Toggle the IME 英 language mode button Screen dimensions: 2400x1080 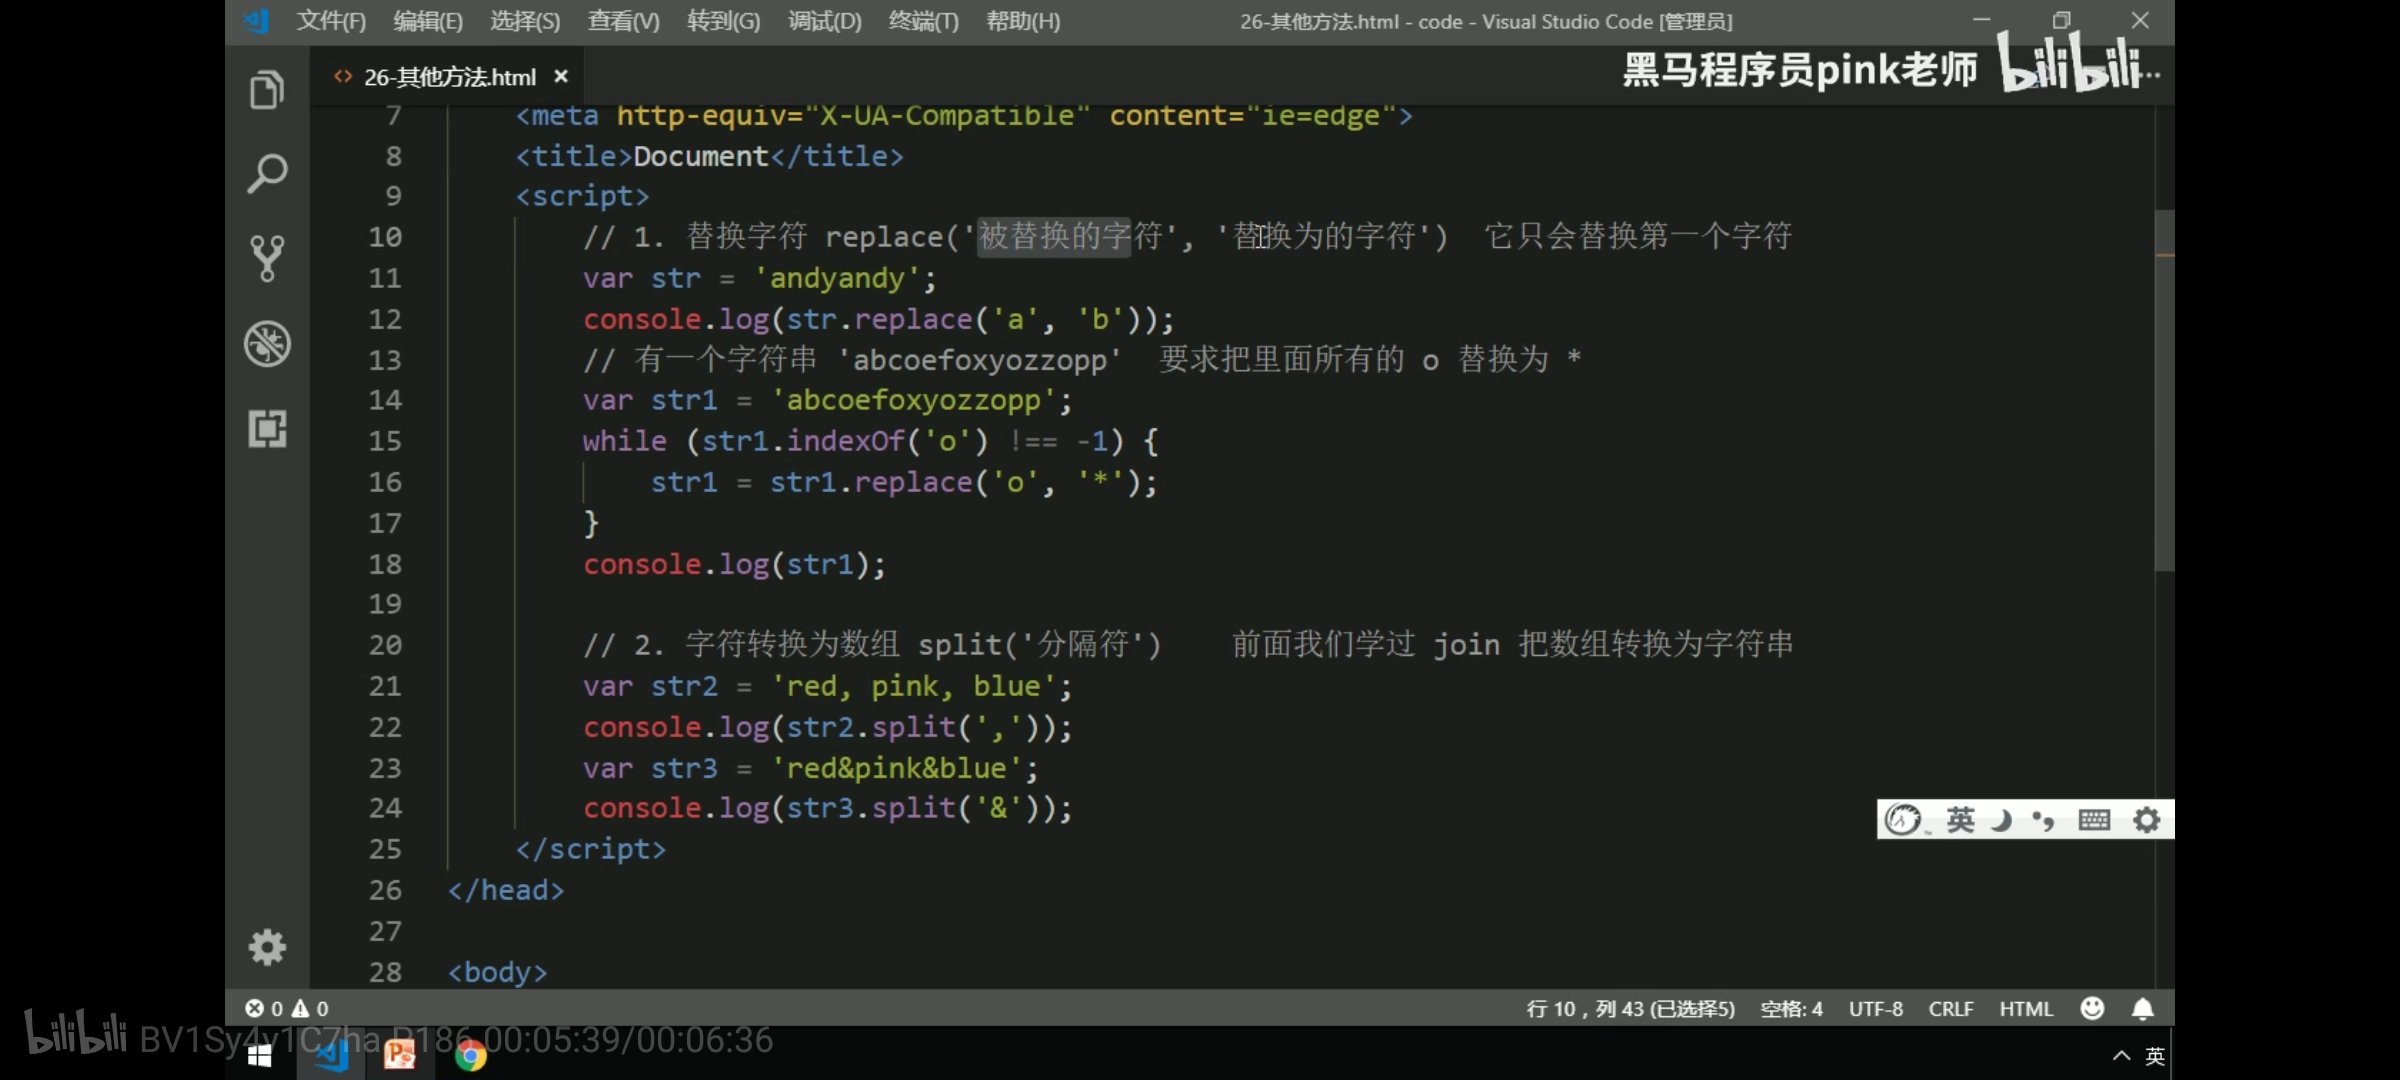(1960, 820)
